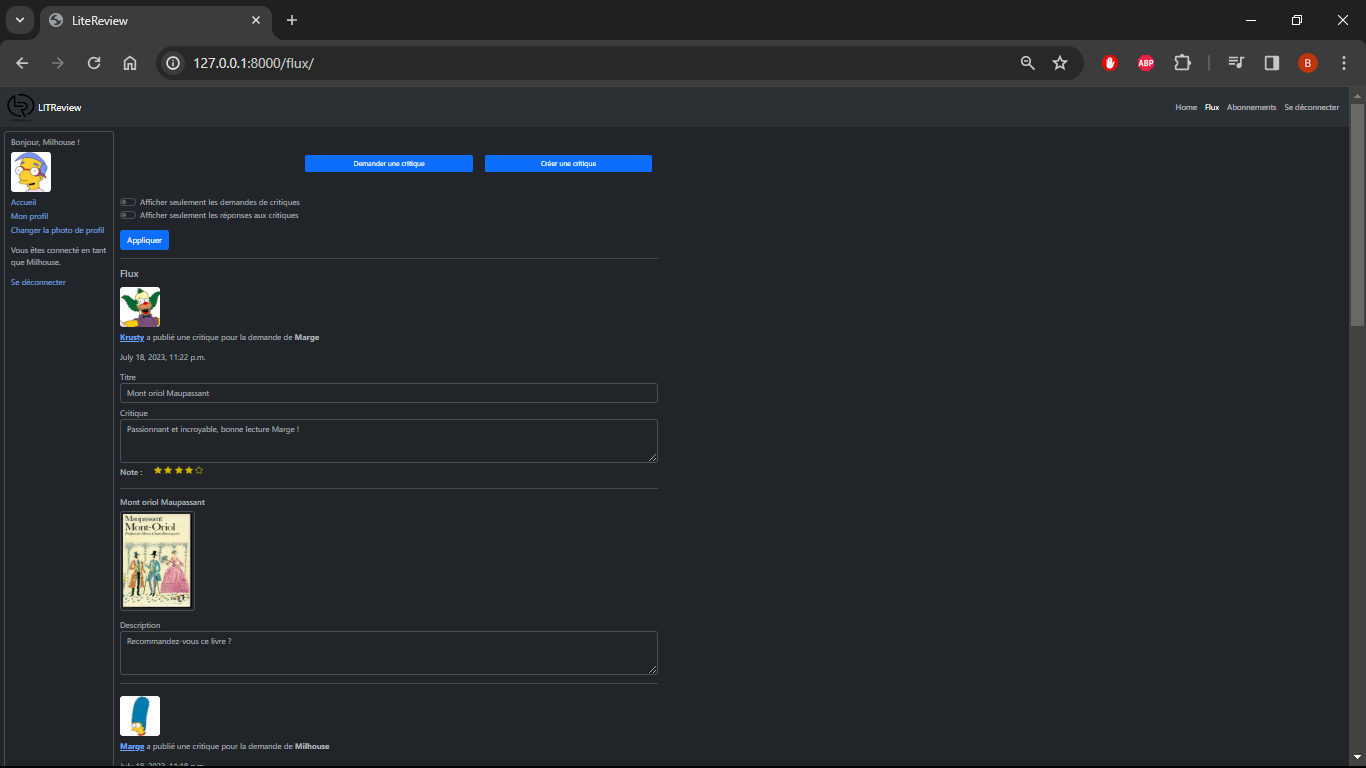Open the tab search dropdown arrow
Screen dimensions: 1366x768
pyautogui.click(x=19, y=20)
